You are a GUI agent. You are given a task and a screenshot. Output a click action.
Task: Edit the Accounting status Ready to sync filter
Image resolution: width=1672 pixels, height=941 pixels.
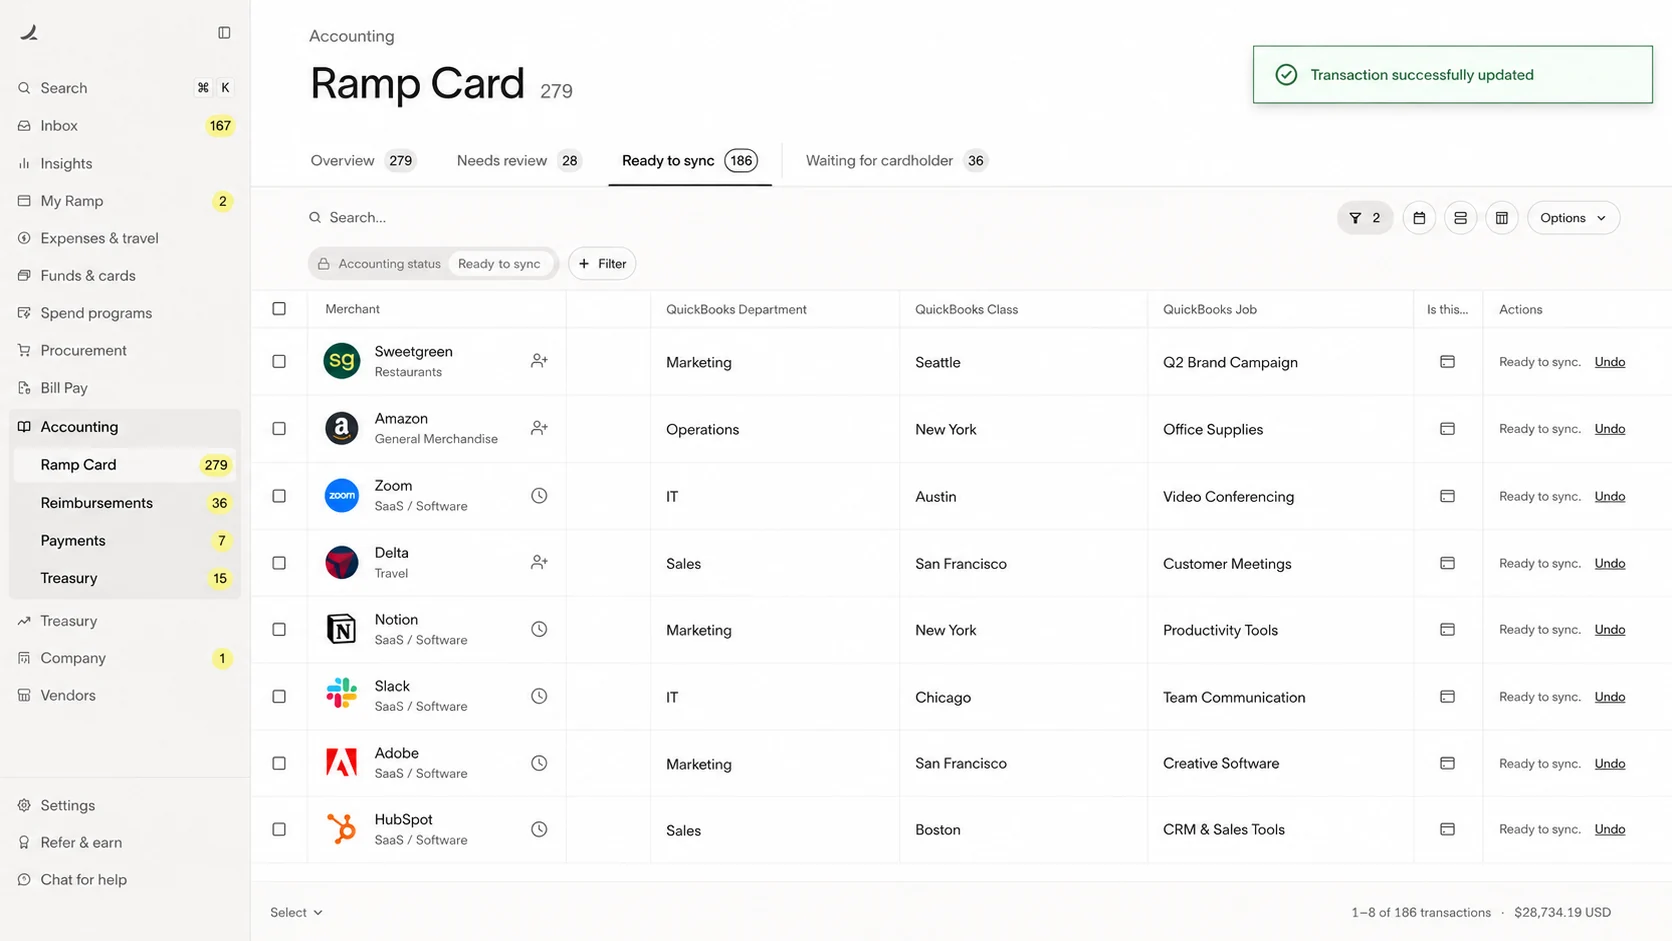(433, 264)
